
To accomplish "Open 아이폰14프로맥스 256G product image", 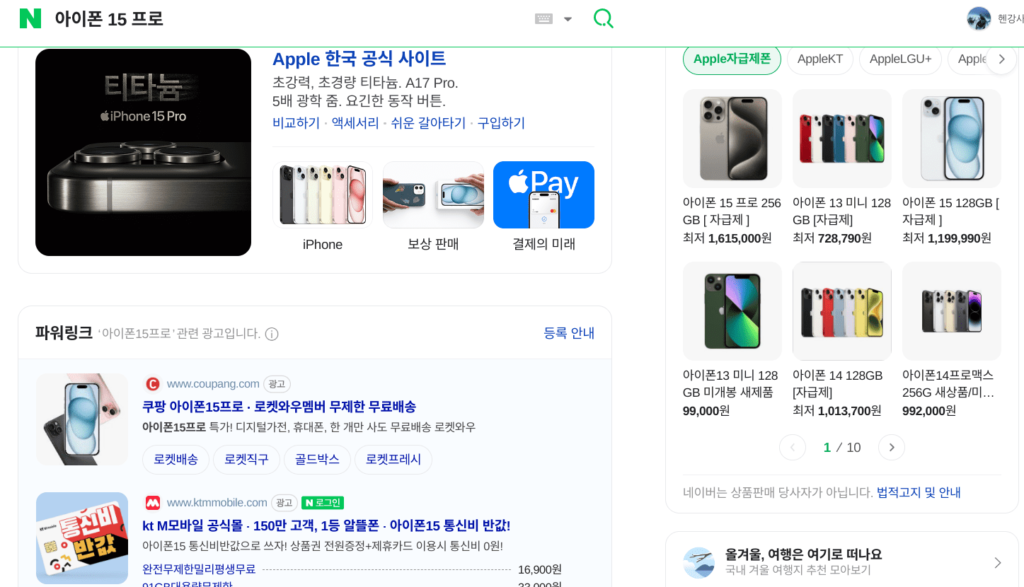I will (x=952, y=311).
